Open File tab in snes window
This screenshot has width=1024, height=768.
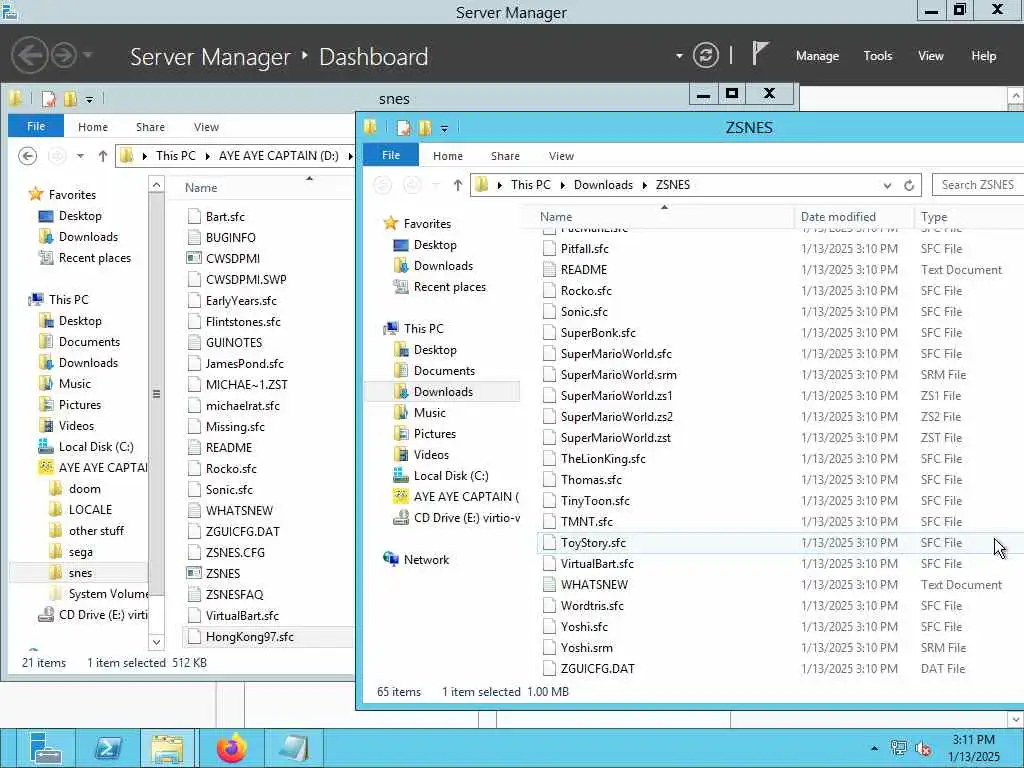click(36, 126)
